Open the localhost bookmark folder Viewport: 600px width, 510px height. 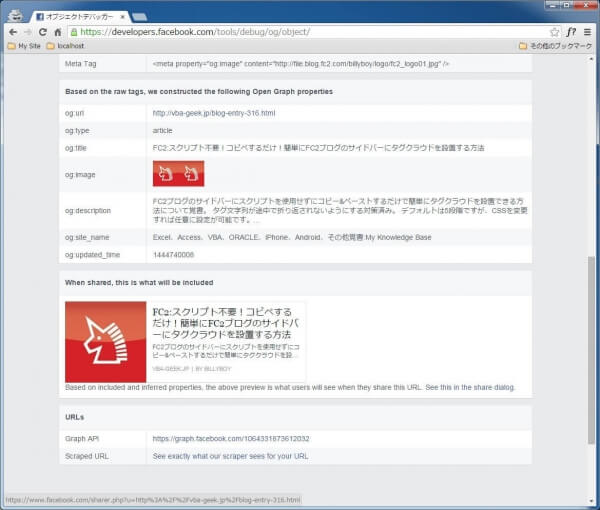tap(65, 46)
